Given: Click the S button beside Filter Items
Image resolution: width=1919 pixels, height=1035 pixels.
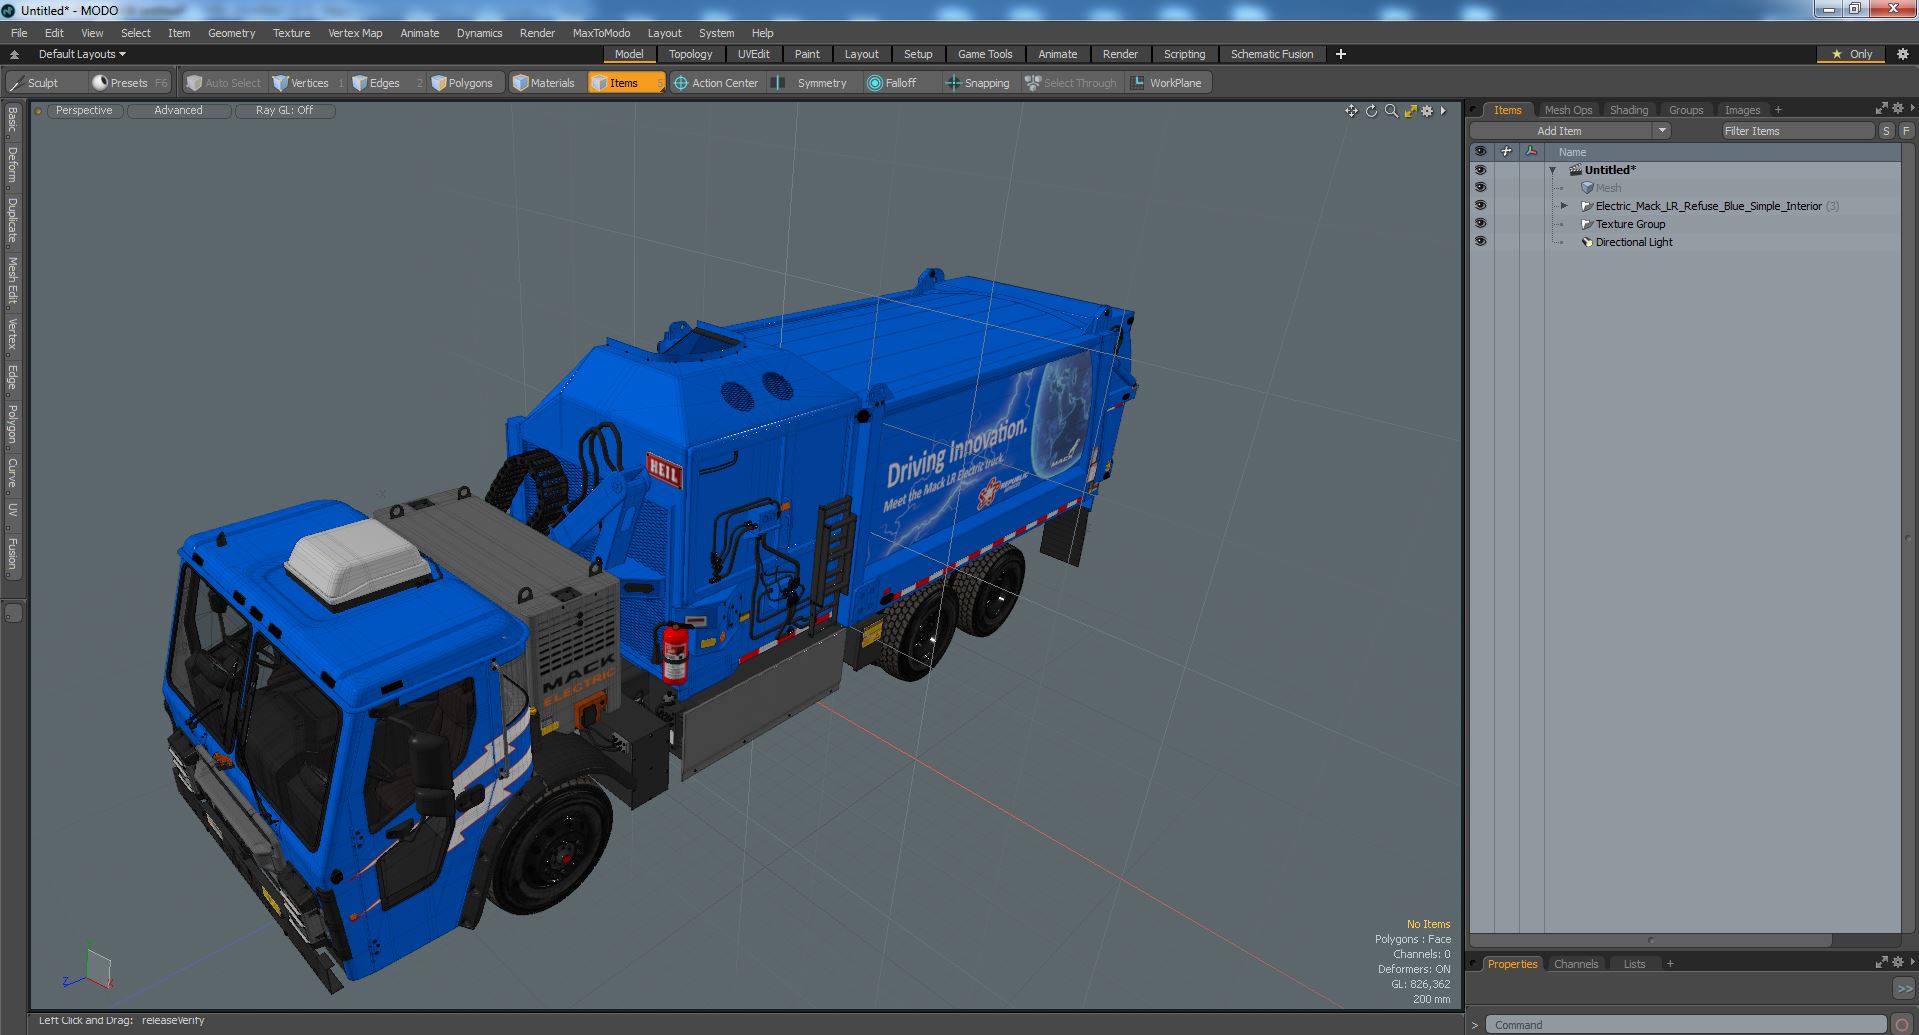Looking at the screenshot, I should [1886, 131].
